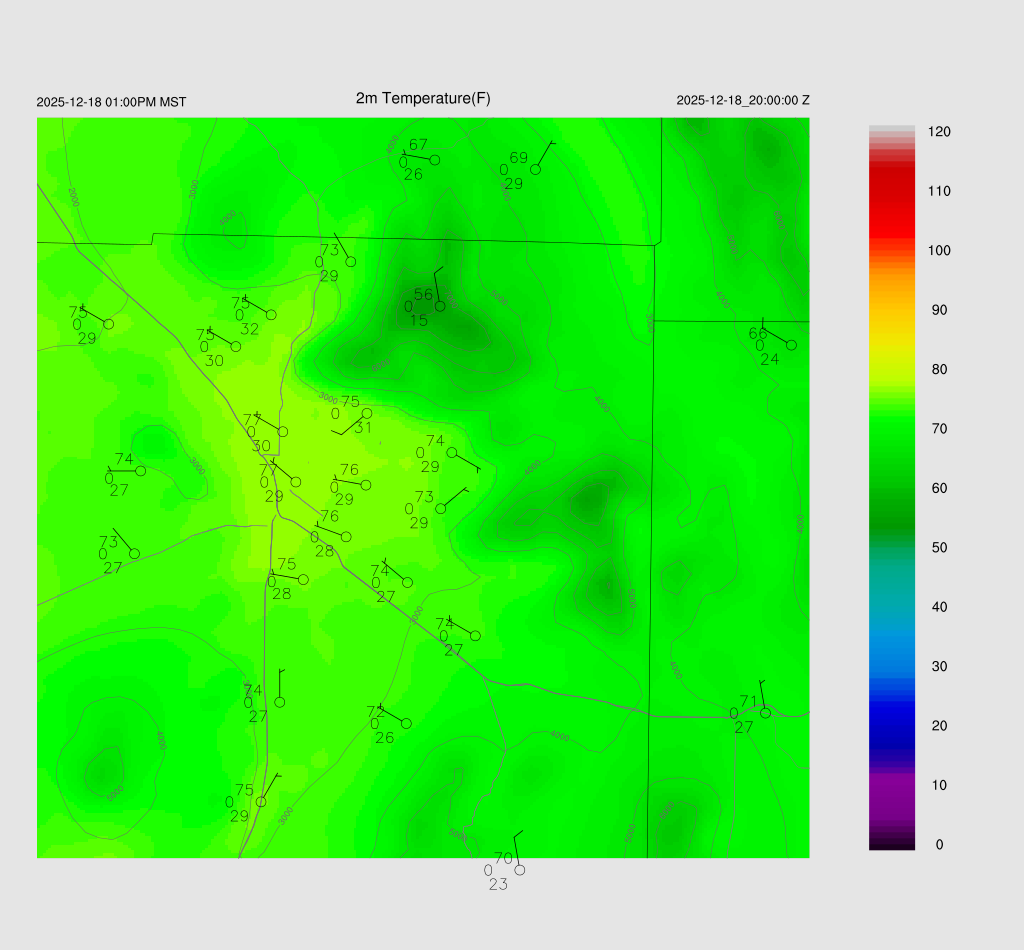Pick the red band near 110 on colorbar
The width and height of the screenshot is (1024, 950).
click(891, 190)
